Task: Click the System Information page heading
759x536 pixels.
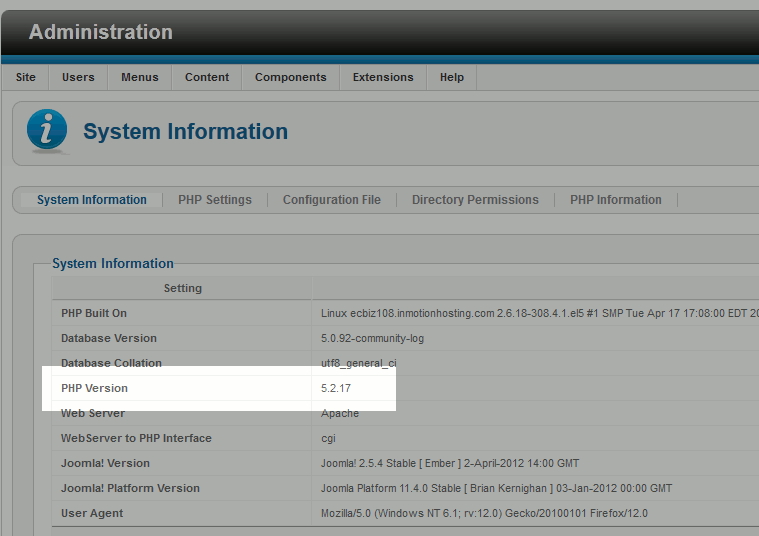Action: 185,131
